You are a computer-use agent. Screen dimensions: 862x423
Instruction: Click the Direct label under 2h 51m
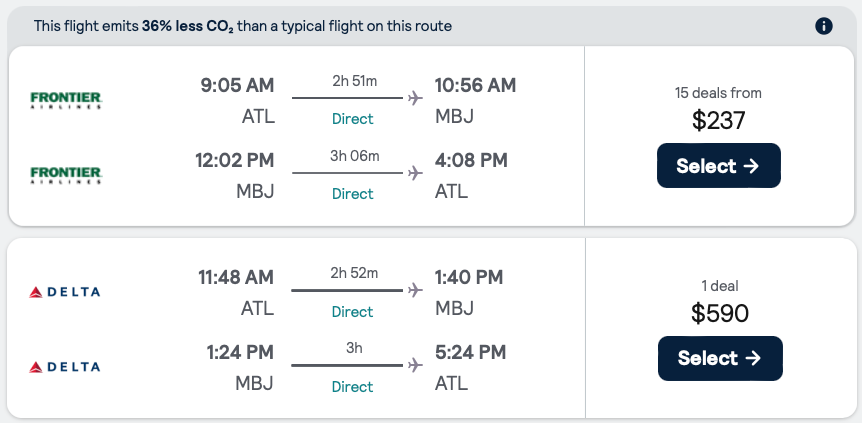coord(352,119)
